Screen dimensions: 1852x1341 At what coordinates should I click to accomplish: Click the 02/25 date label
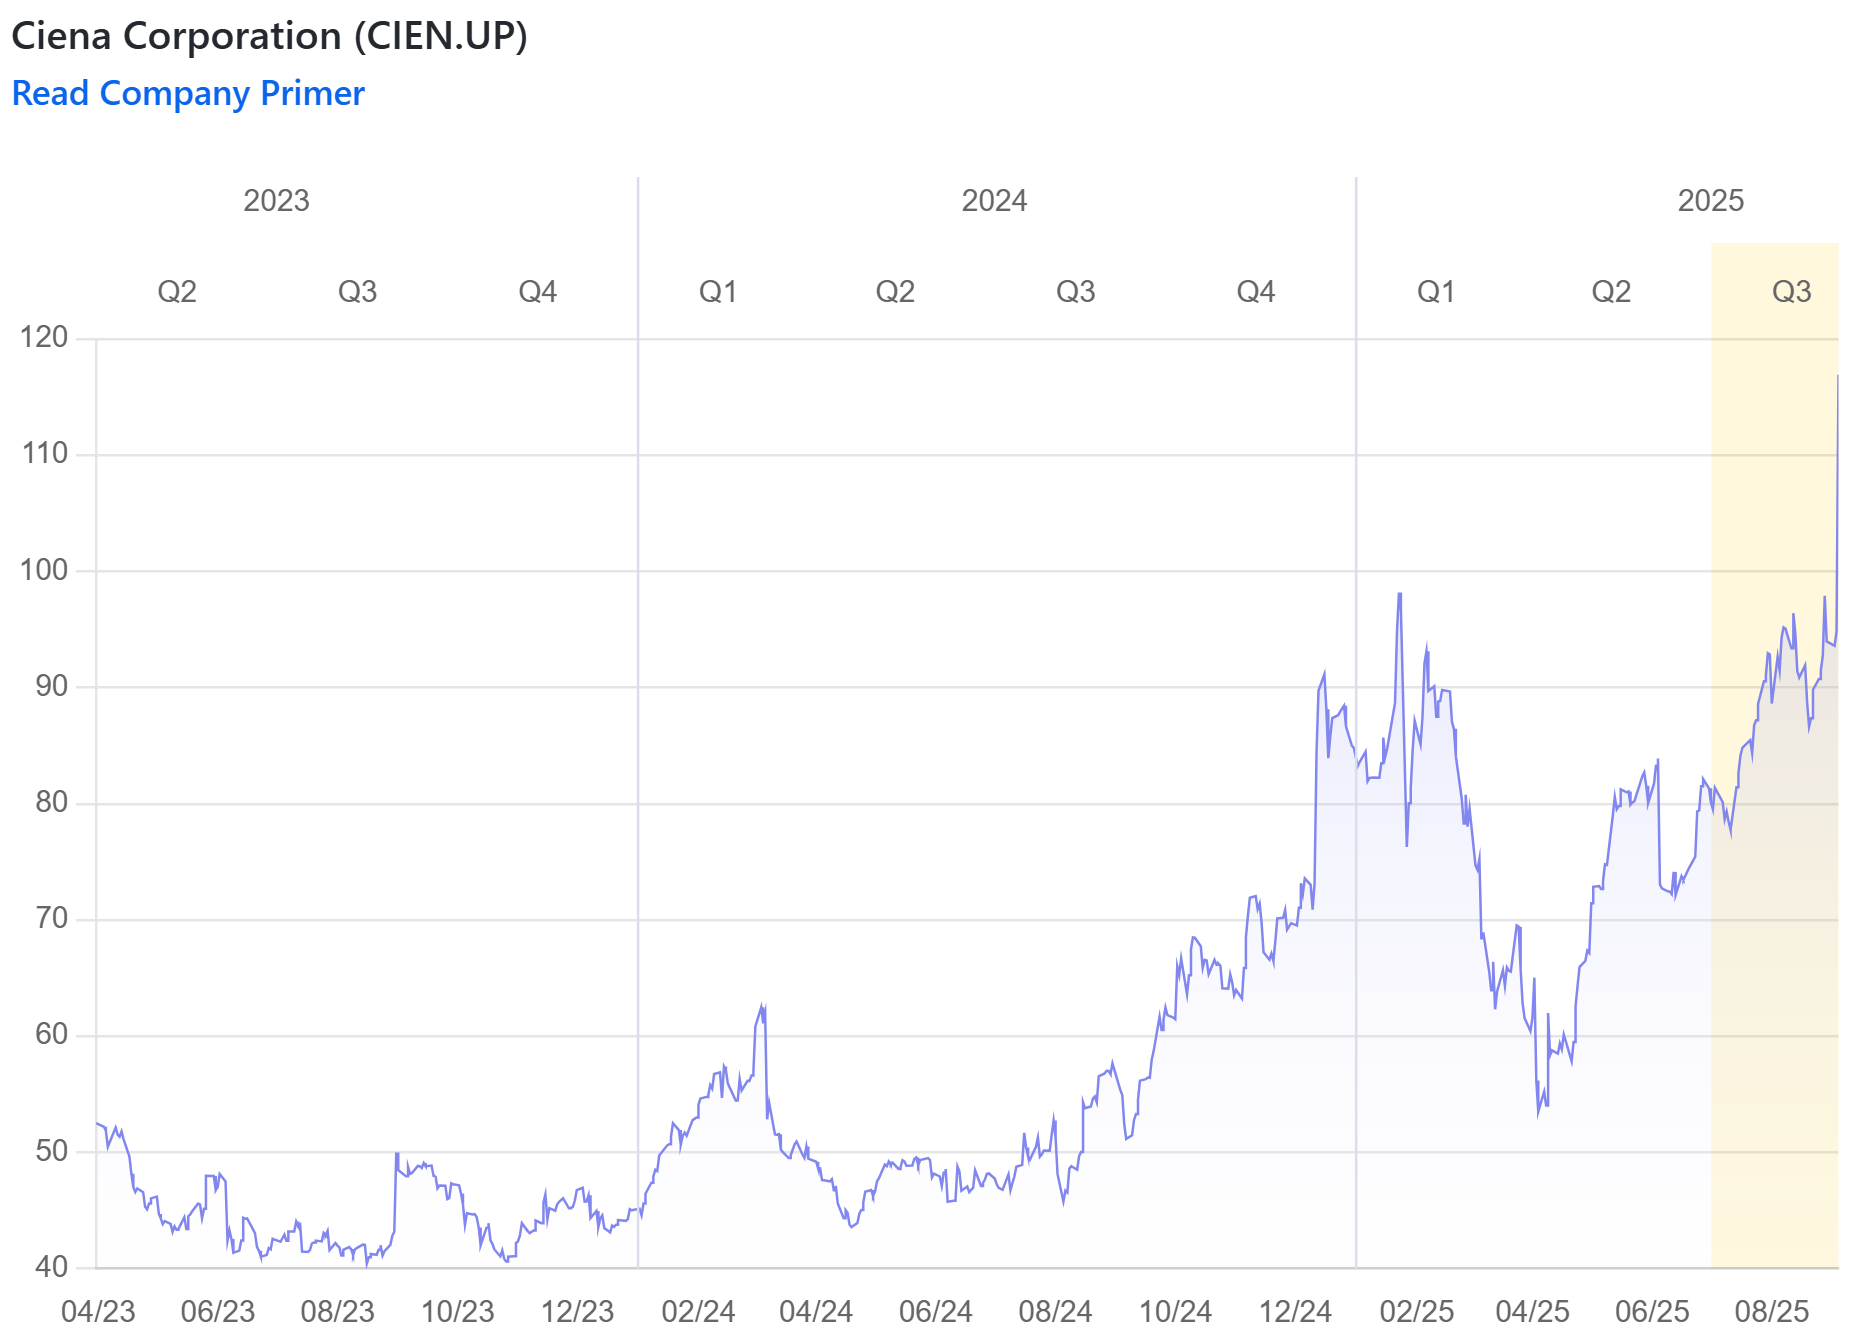tap(1417, 1311)
